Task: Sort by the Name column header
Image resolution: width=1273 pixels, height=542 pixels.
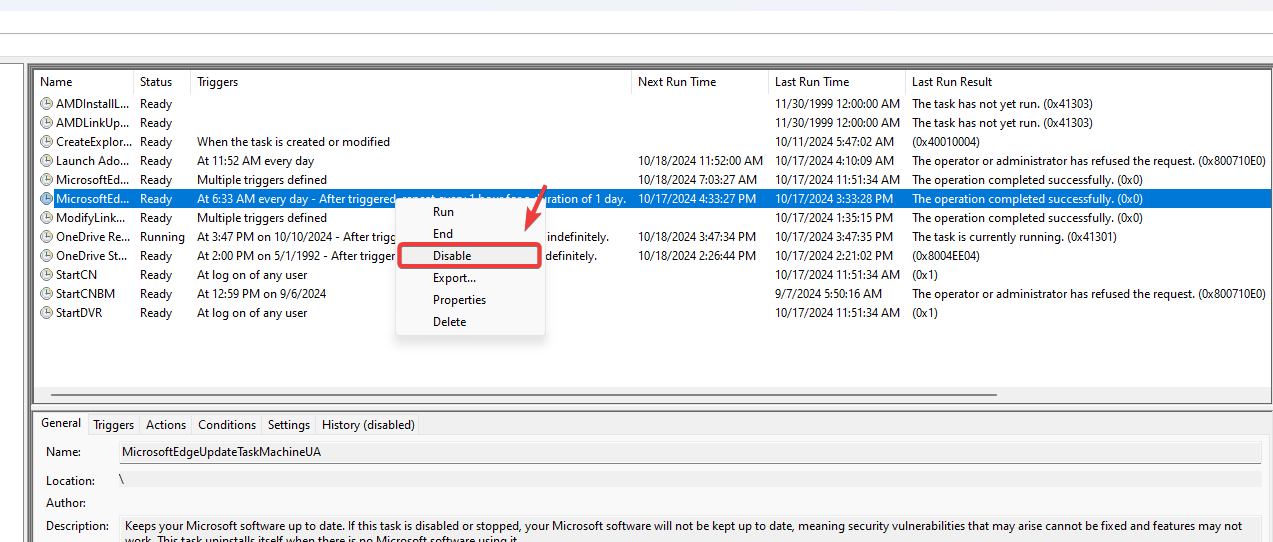Action: (84, 82)
